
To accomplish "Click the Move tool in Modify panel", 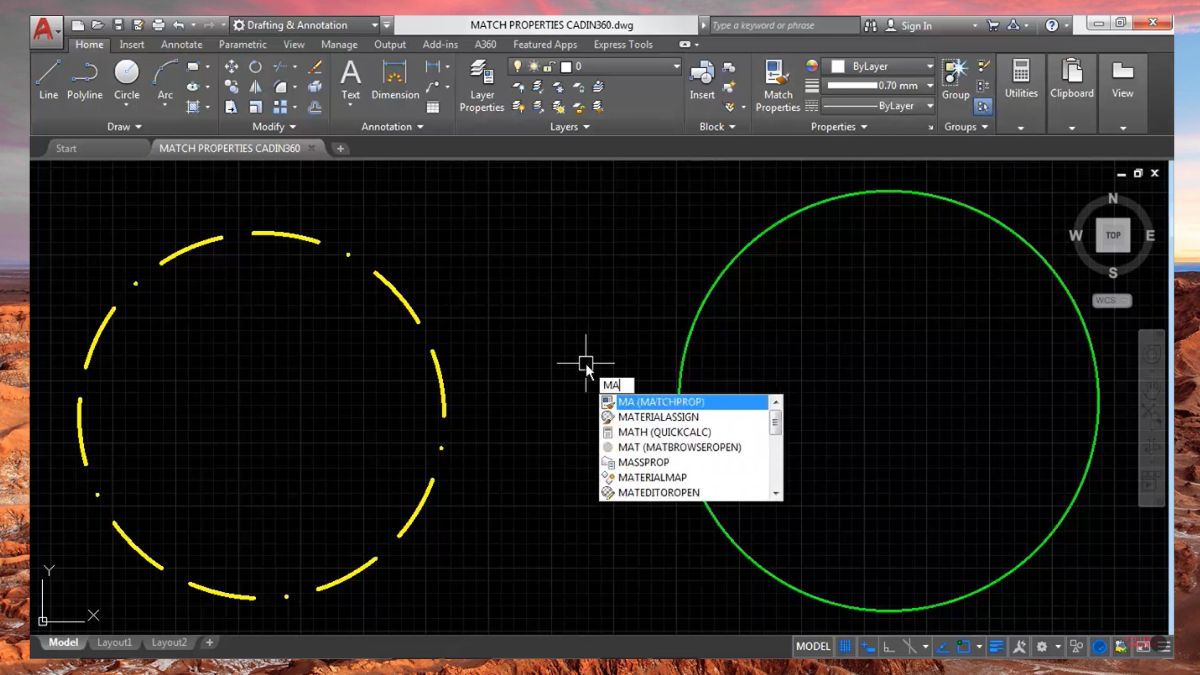I will [x=231, y=67].
